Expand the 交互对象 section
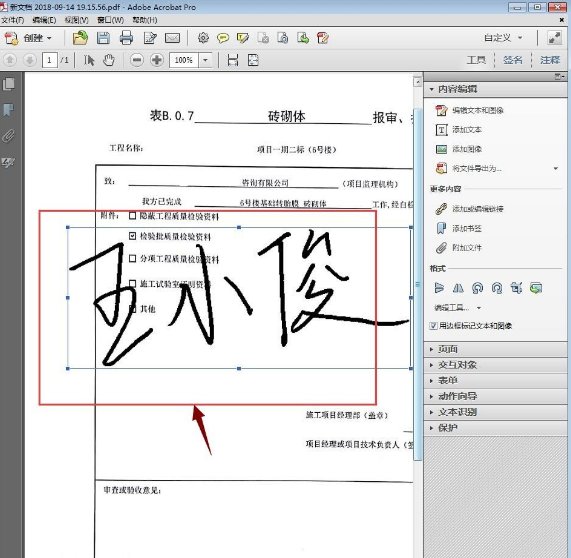The height and width of the screenshot is (558, 571). (496, 365)
